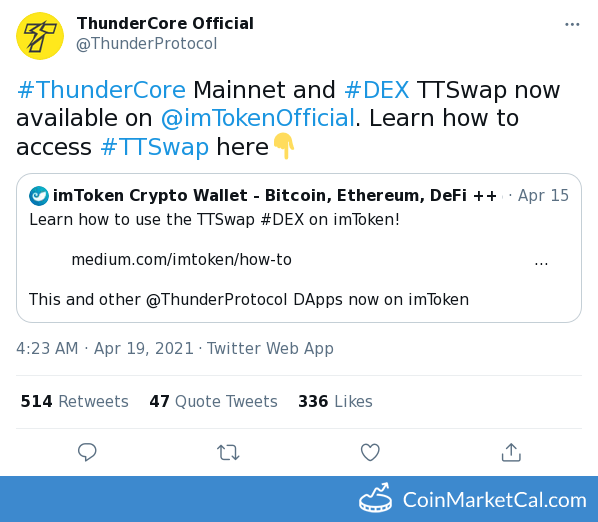Screen dimensions: 598x522
Task: Open the medium.com/imtoken/how-to link
Action: (182, 260)
